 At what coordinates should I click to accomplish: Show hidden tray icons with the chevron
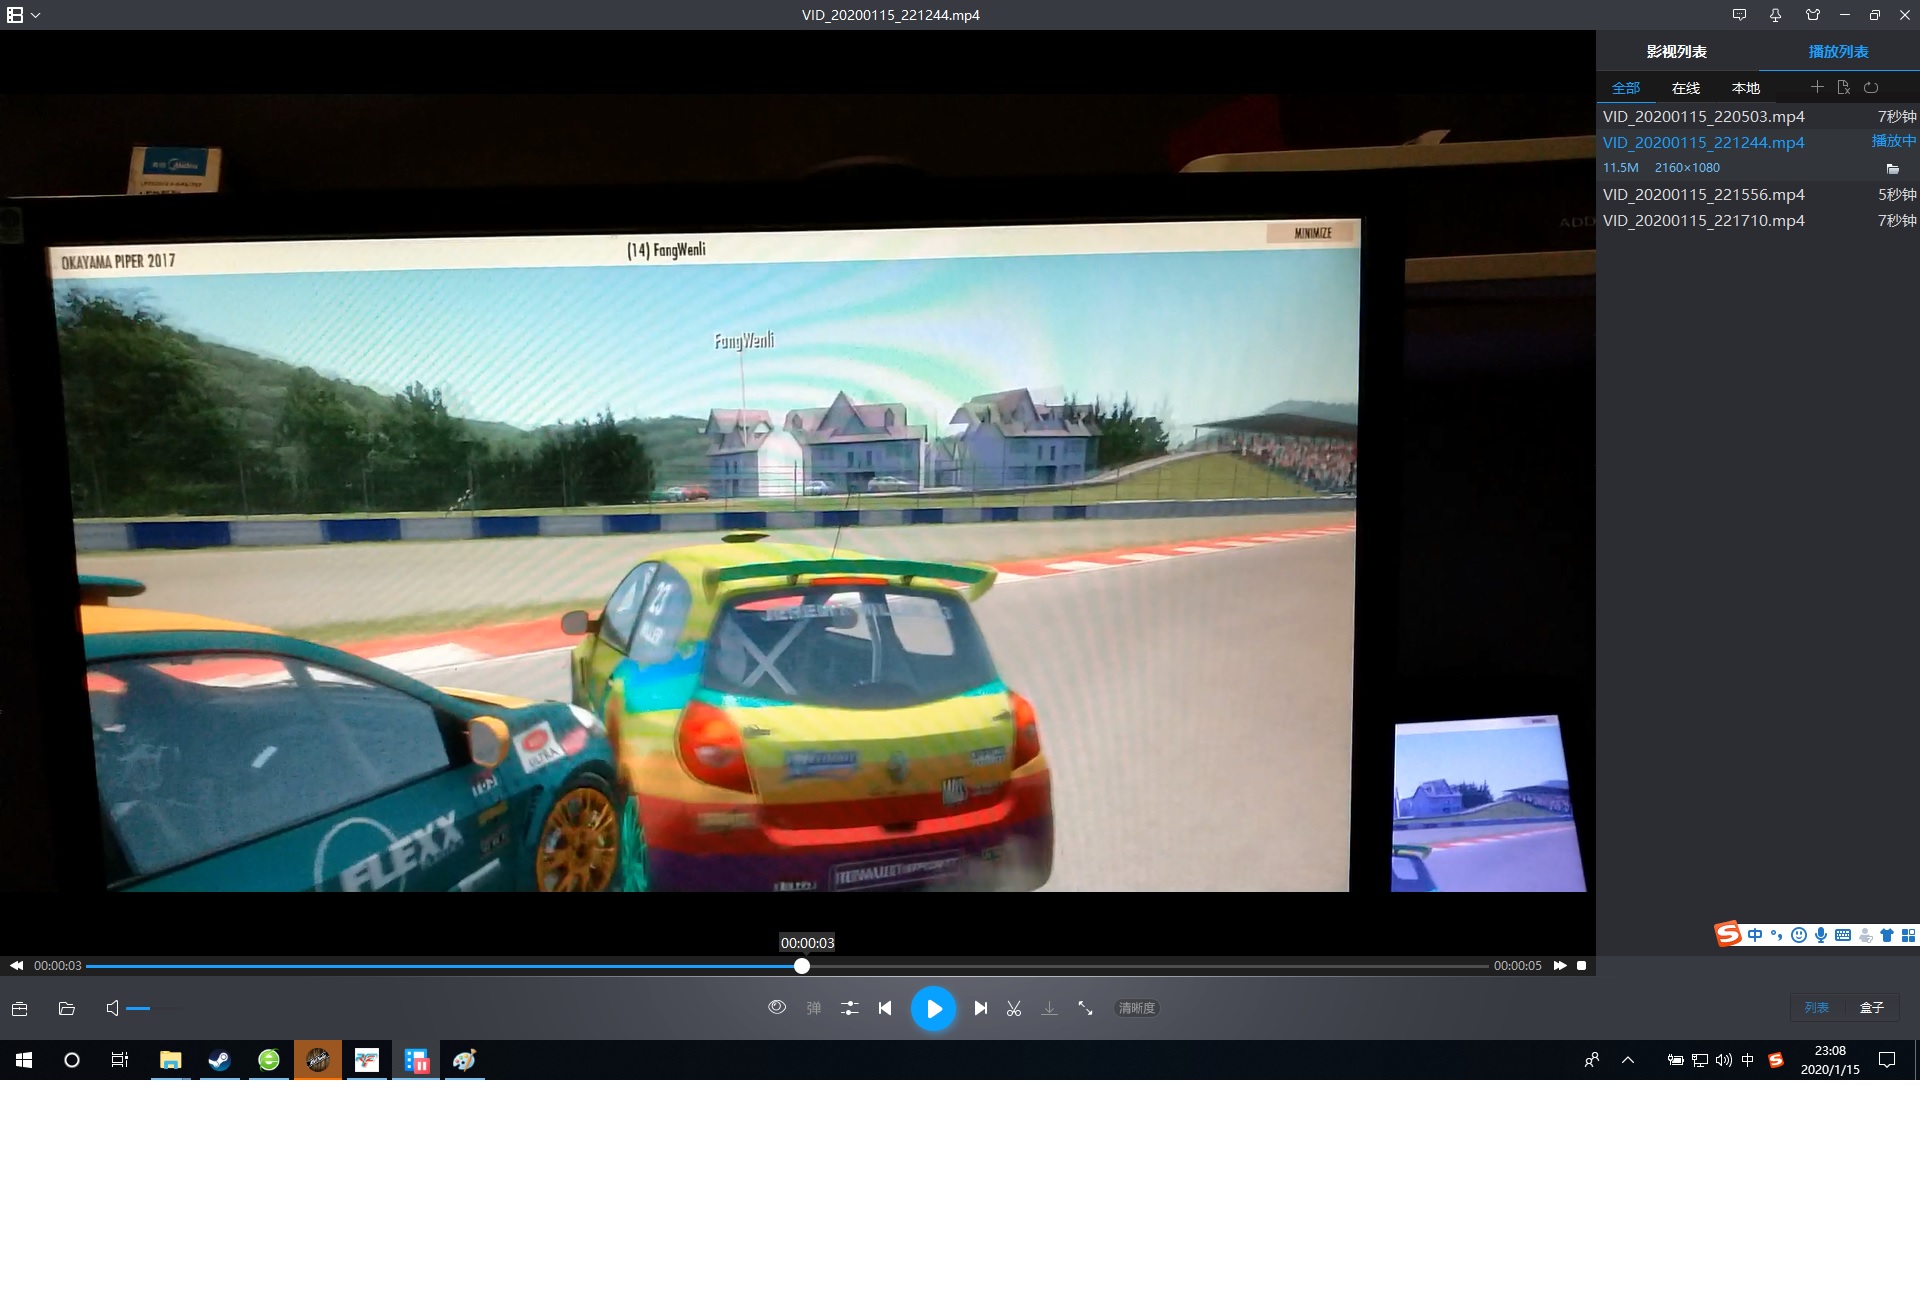pyautogui.click(x=1628, y=1060)
